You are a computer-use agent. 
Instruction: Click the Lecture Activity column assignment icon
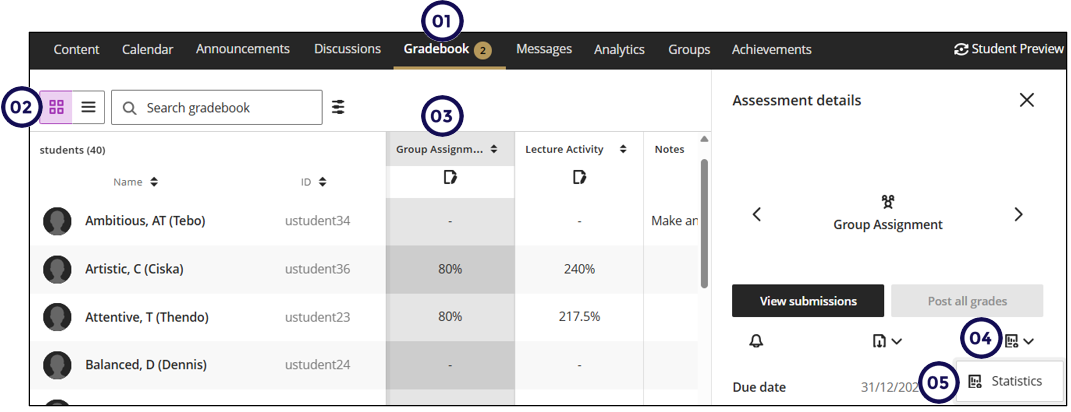pyautogui.click(x=579, y=178)
